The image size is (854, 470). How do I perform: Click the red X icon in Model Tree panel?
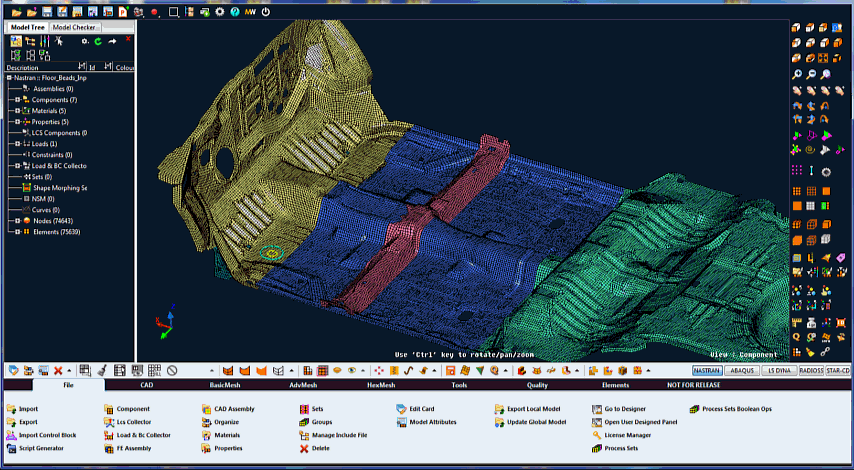pos(127,41)
